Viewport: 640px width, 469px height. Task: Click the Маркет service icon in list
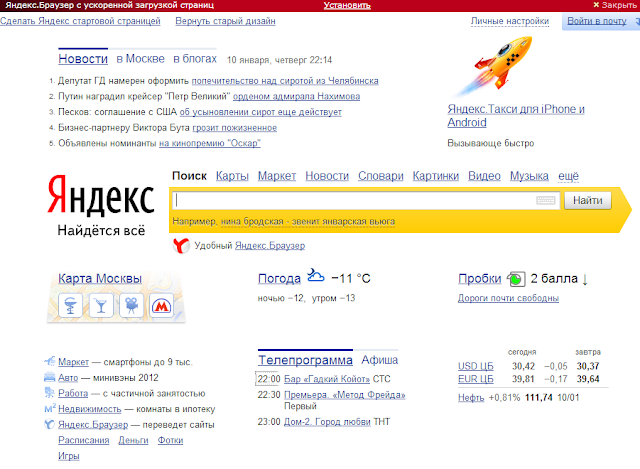[50, 361]
